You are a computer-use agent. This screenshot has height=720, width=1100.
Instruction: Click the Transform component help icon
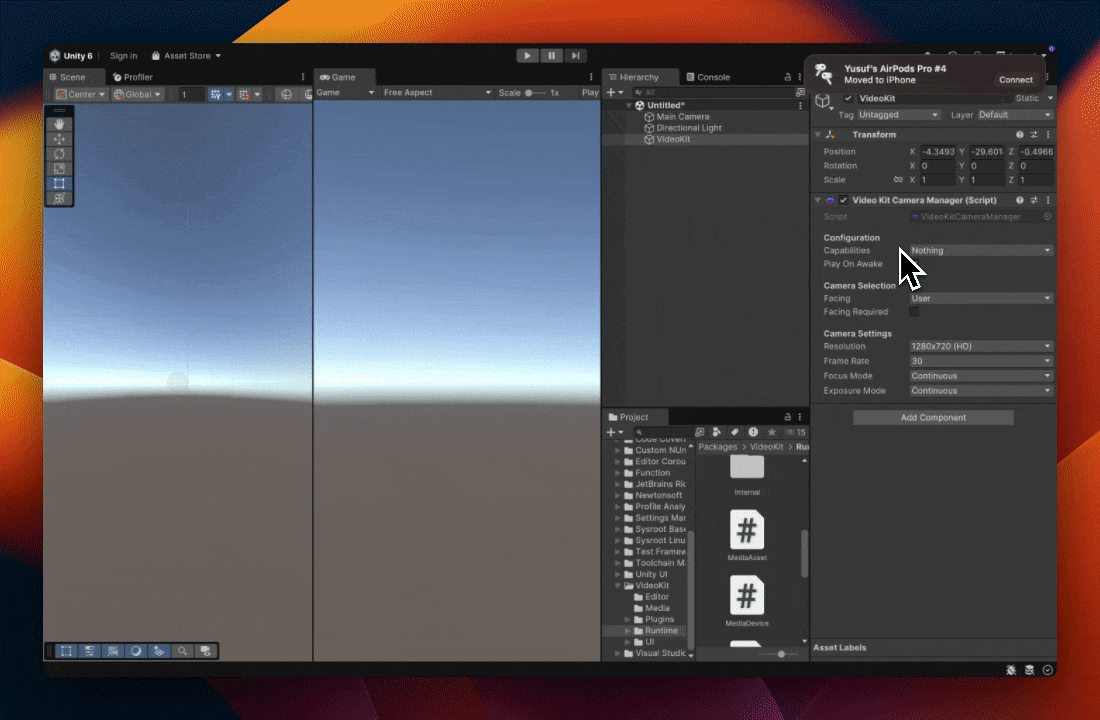tap(1020, 135)
